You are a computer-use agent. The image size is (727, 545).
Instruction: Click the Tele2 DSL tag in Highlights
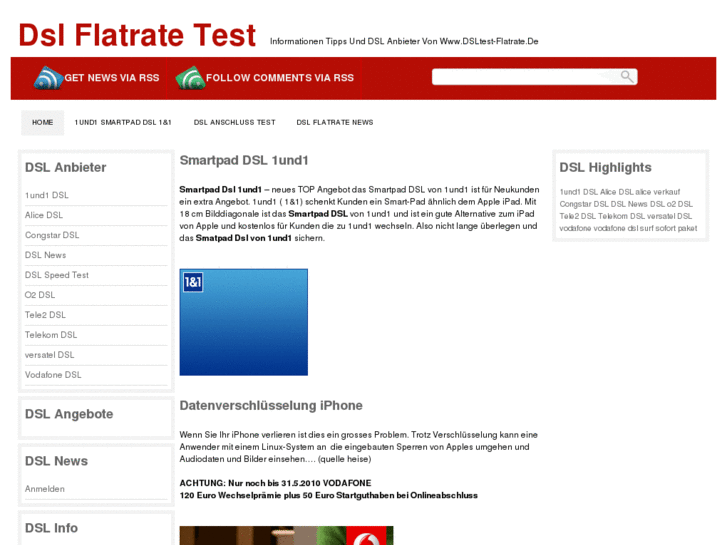tap(577, 216)
